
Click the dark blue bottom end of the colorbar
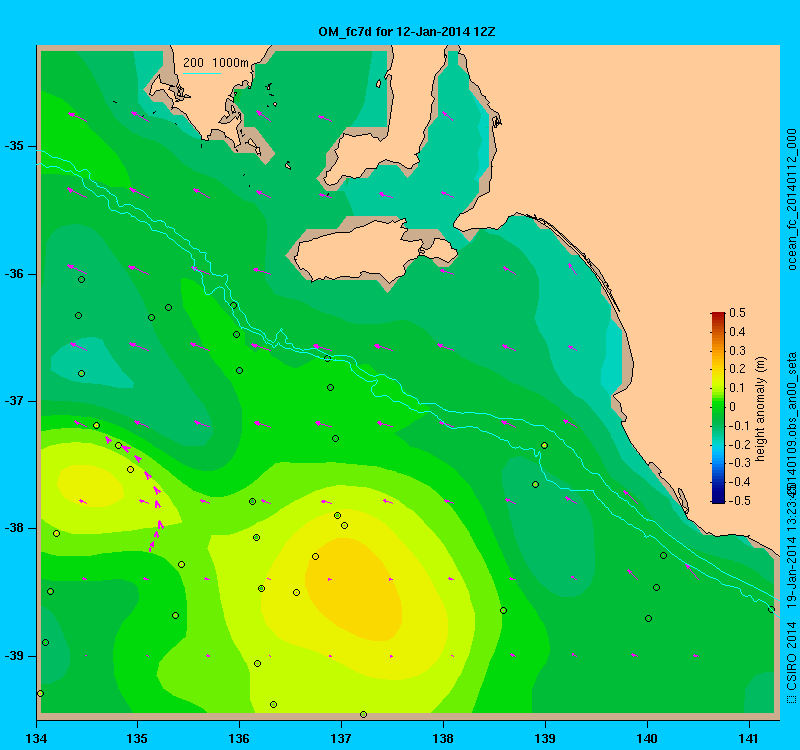point(718,499)
